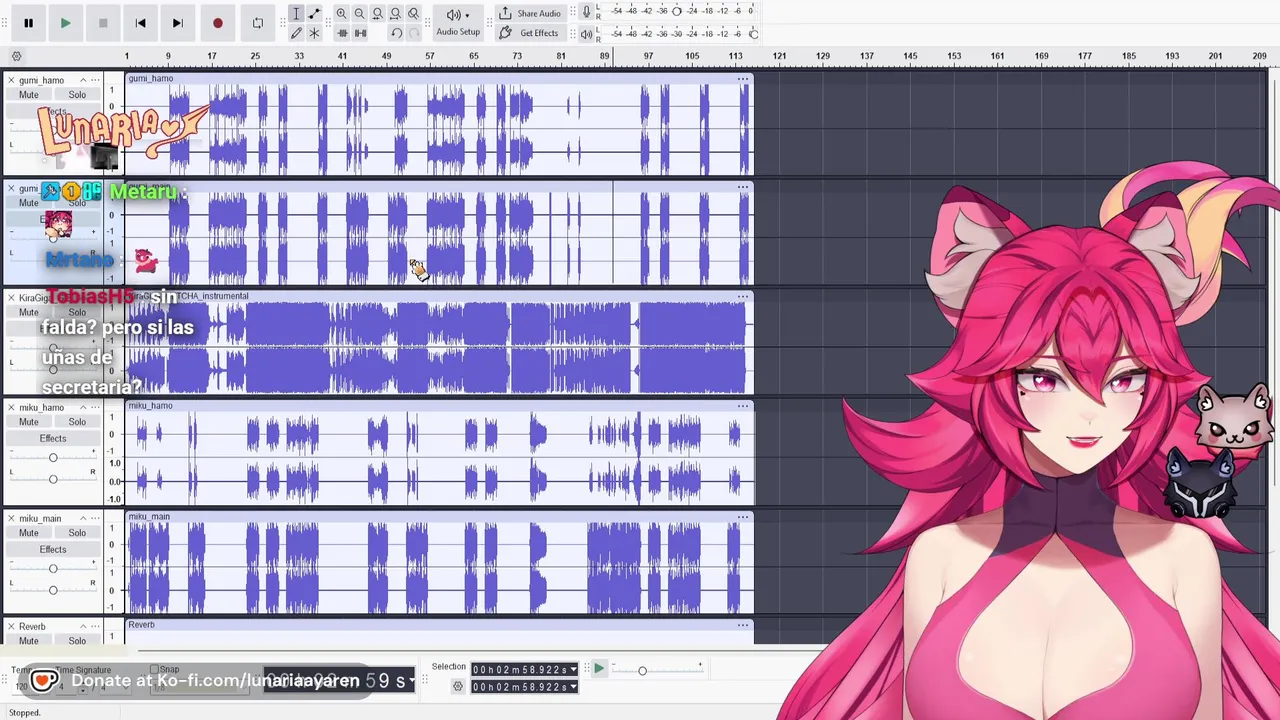The width and height of the screenshot is (1280, 720).
Task: Open Effects for miku_main track
Action: tap(53, 549)
